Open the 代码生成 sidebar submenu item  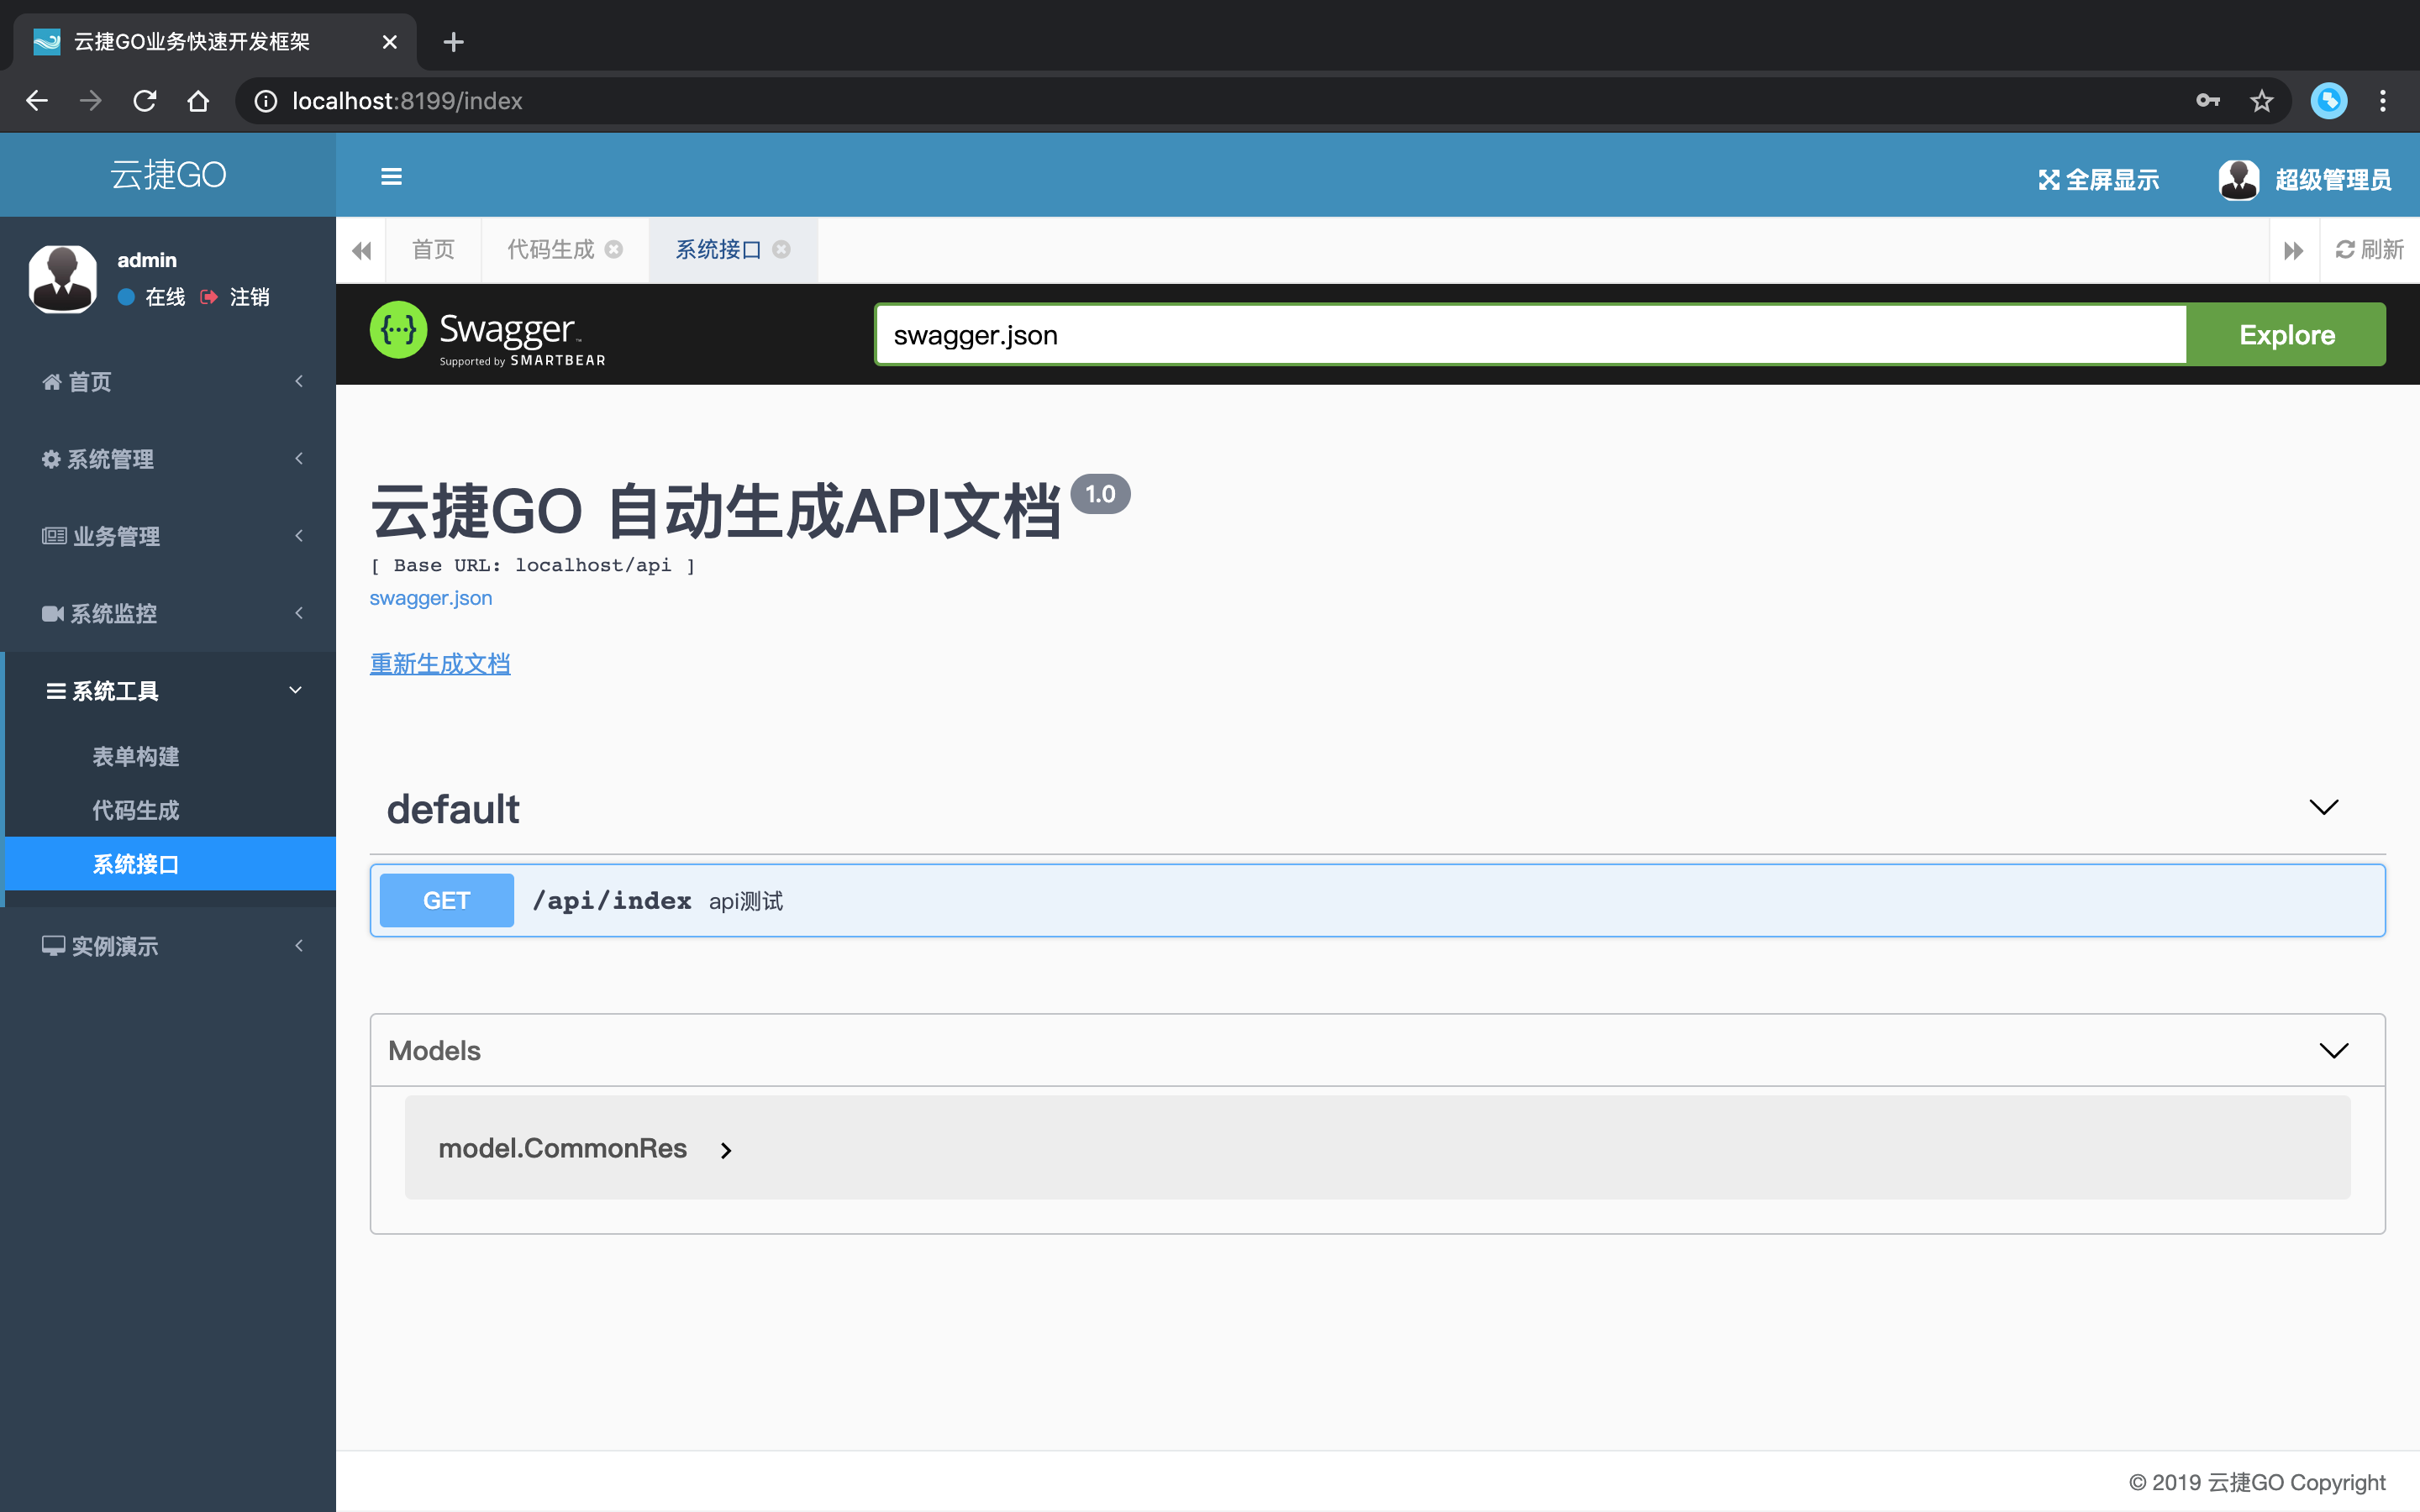(x=136, y=810)
